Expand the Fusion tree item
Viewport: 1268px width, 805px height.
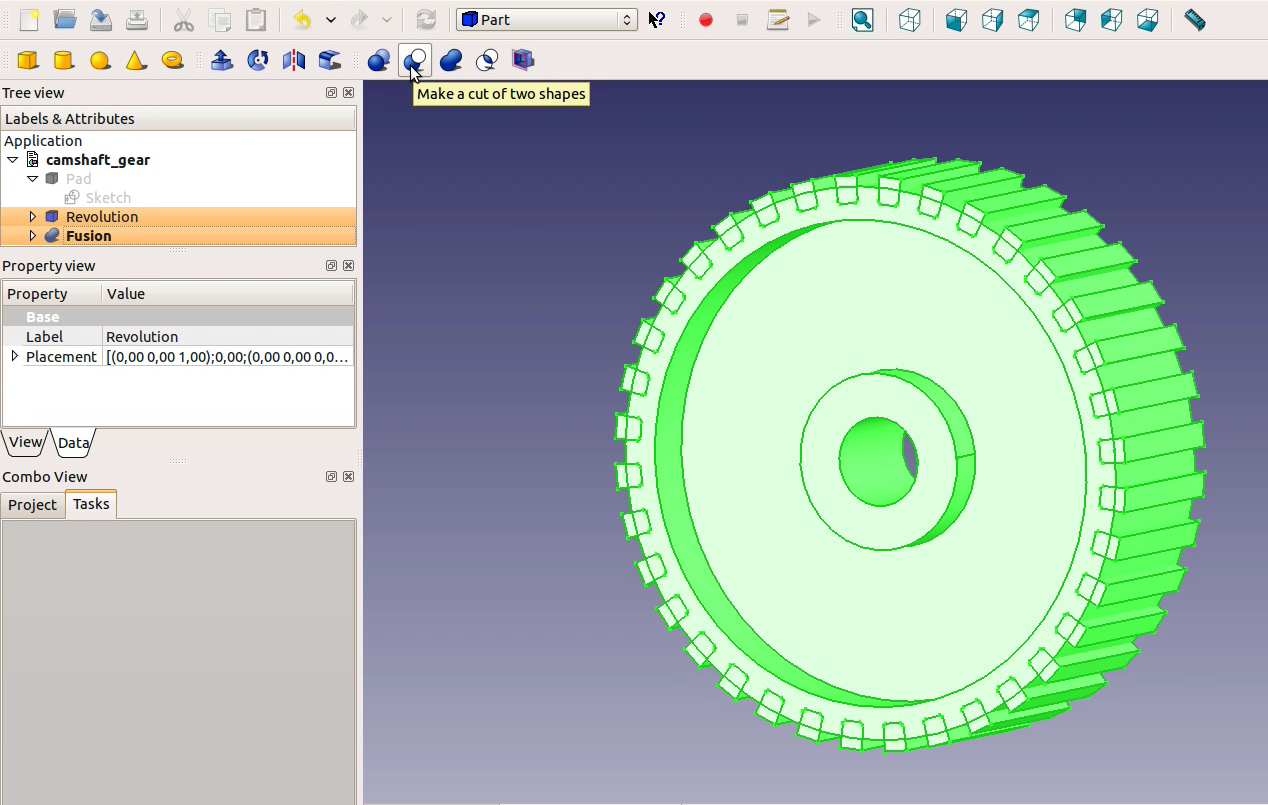click(32, 235)
